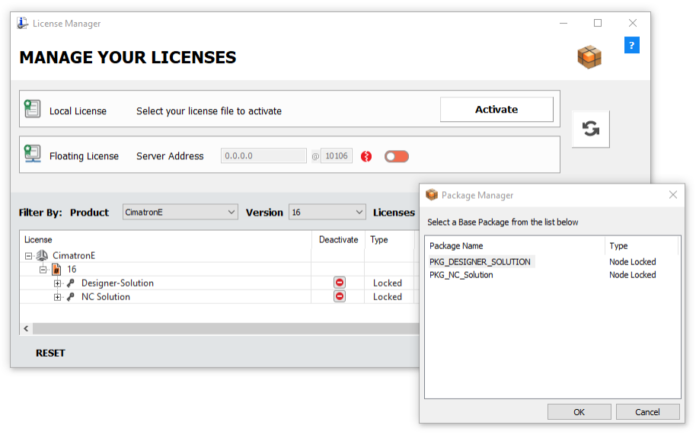
Task: Click the orange package cube icon
Action: point(589,57)
